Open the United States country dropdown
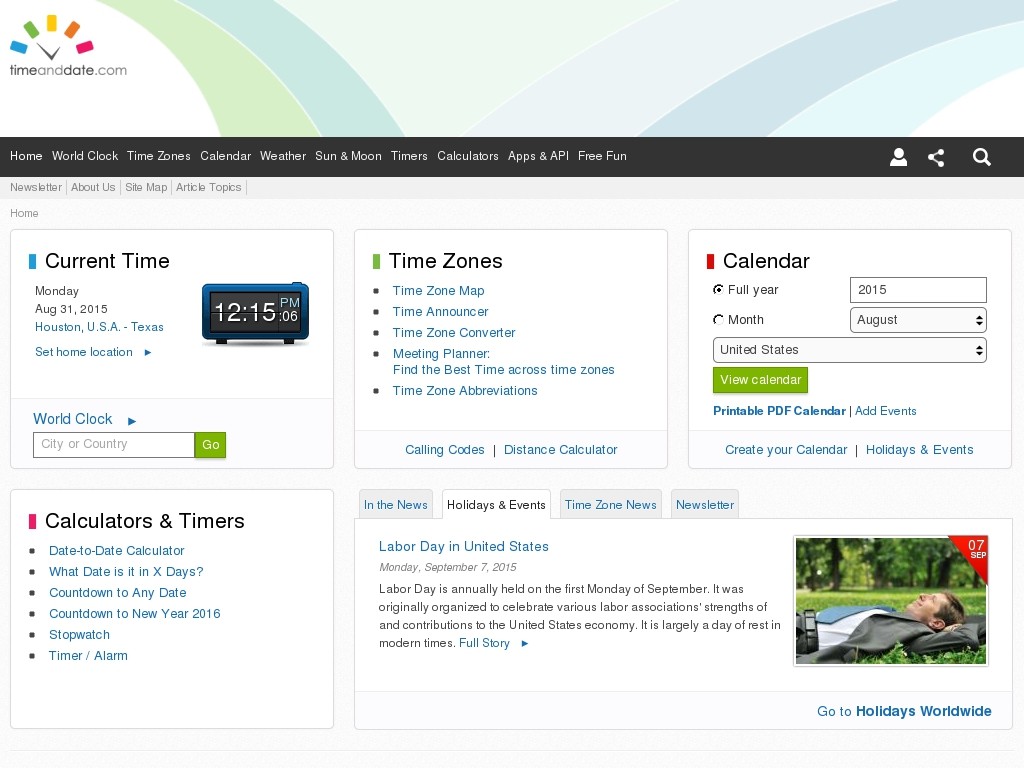The width and height of the screenshot is (1024, 768). coord(849,350)
